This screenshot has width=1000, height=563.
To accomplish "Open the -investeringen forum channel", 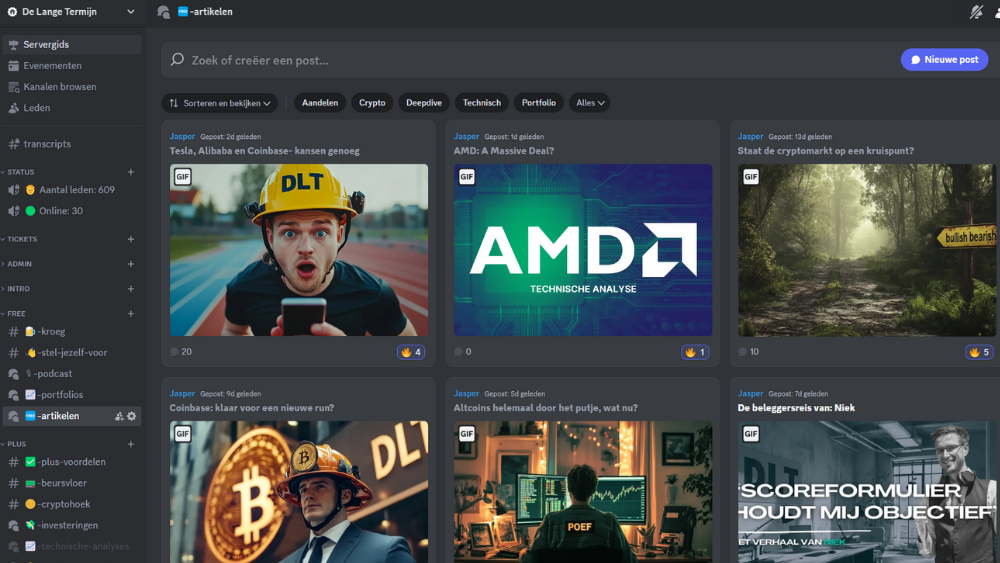I will pos(71,525).
